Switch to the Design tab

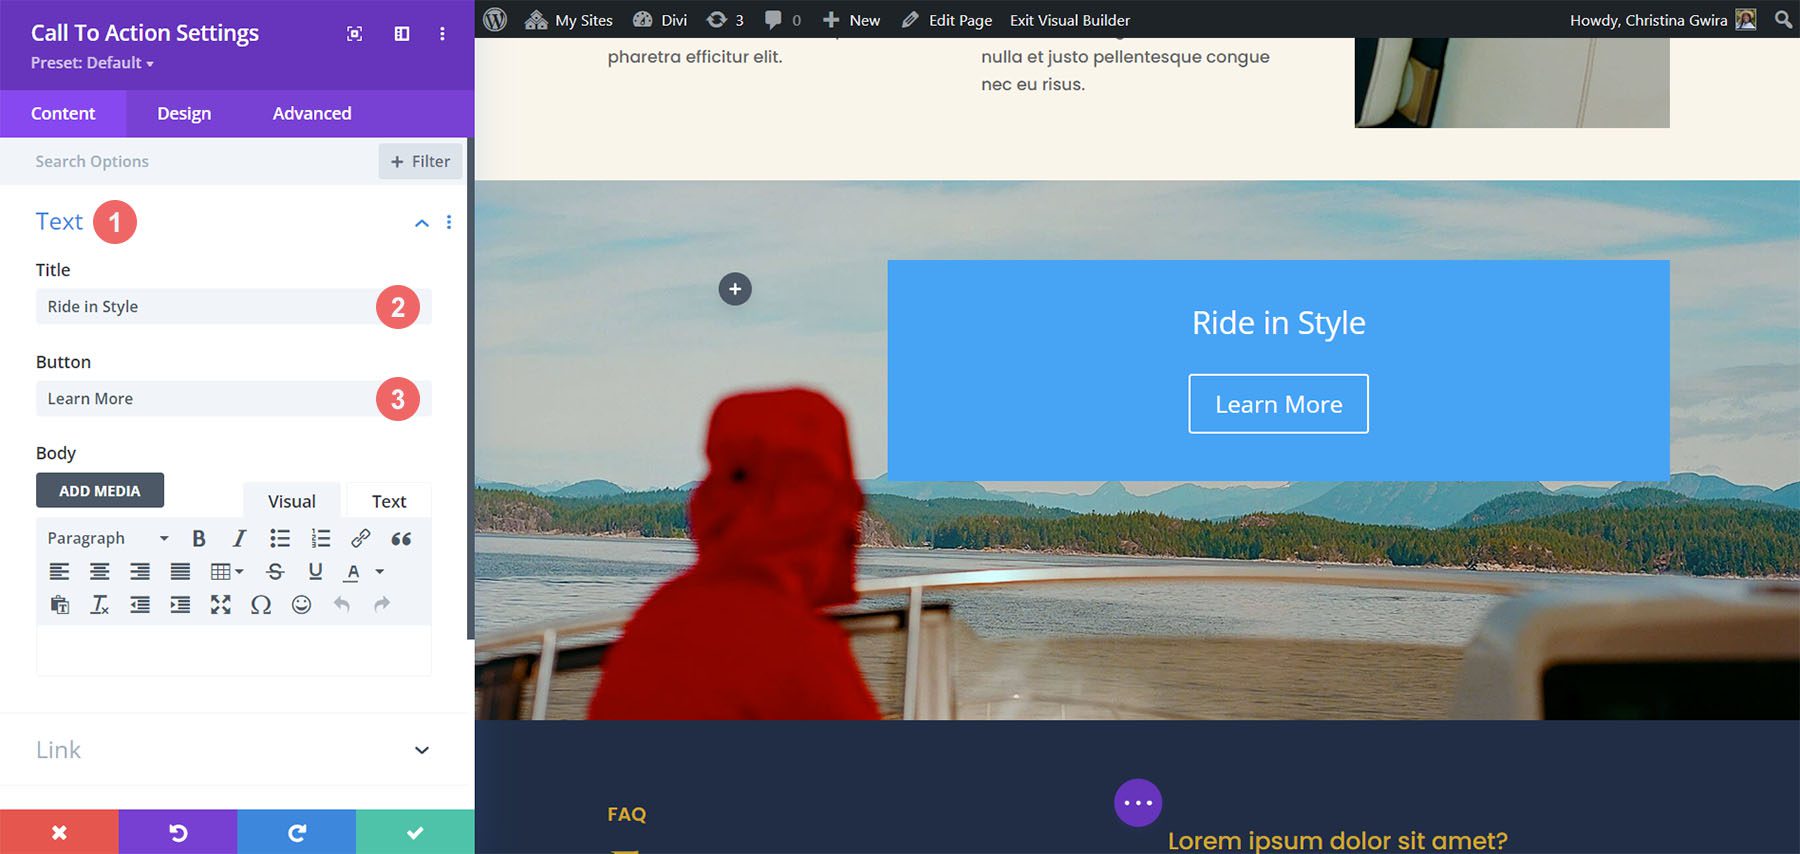point(184,113)
